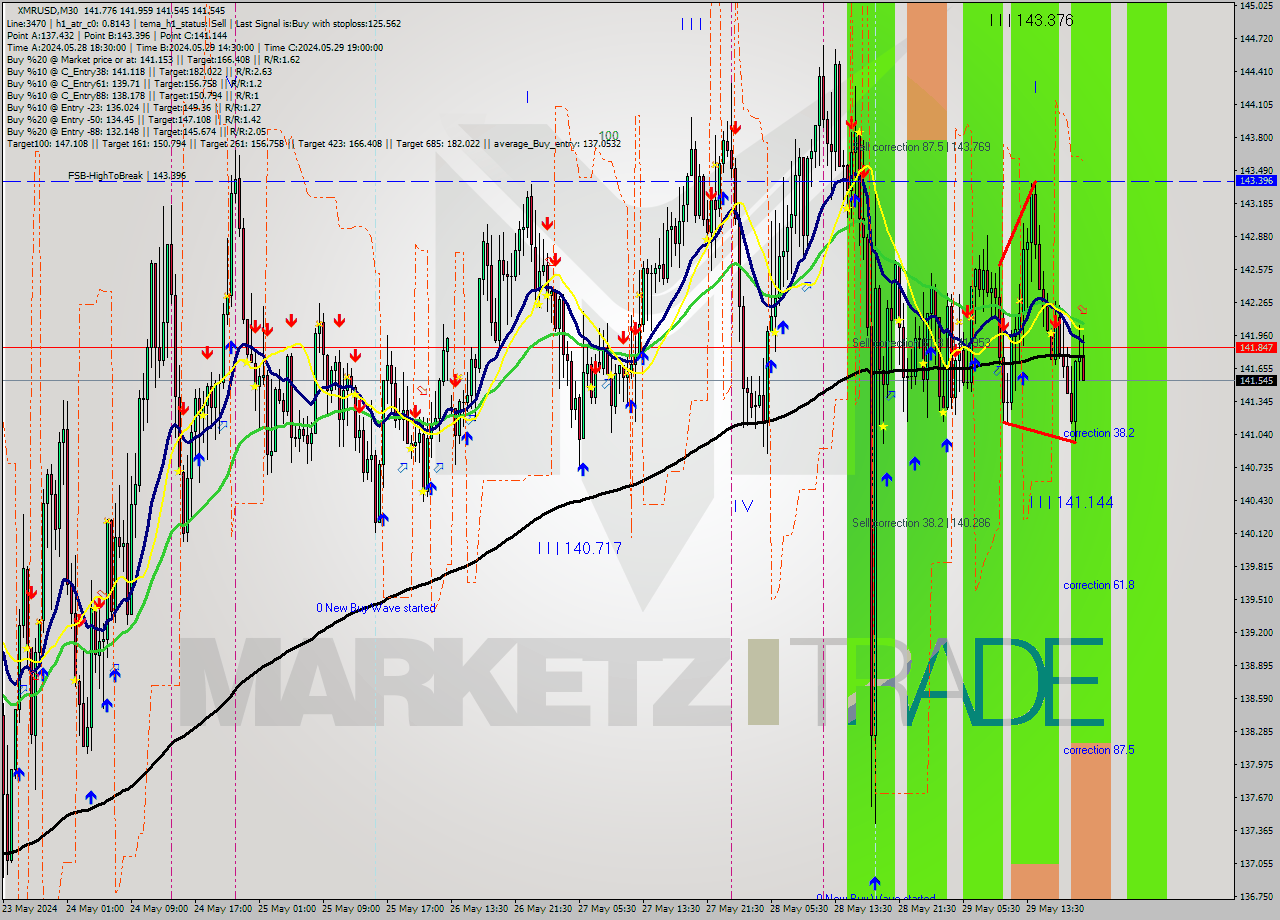The height and width of the screenshot is (920, 1280).
Task: Select the FSB-HighToBreak | 143.396 label
Action: [x=127, y=176]
